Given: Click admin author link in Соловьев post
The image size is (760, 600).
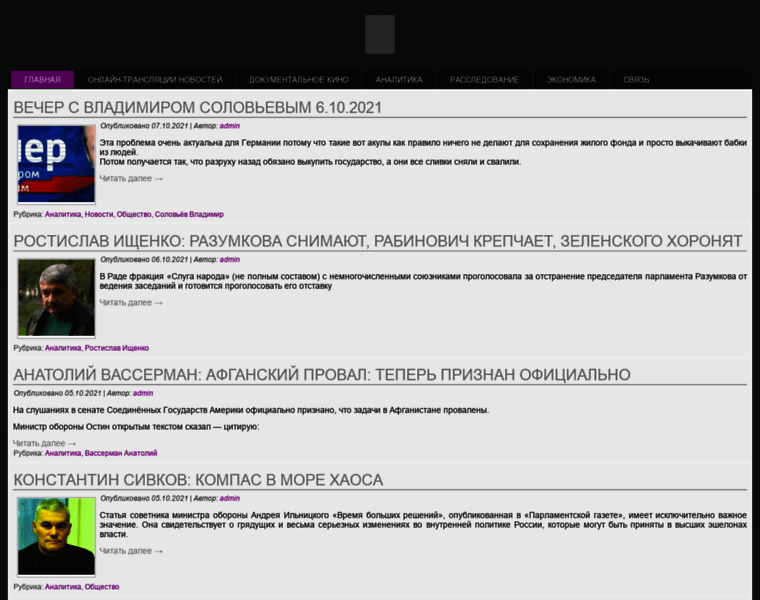Looking at the screenshot, I should click(230, 126).
